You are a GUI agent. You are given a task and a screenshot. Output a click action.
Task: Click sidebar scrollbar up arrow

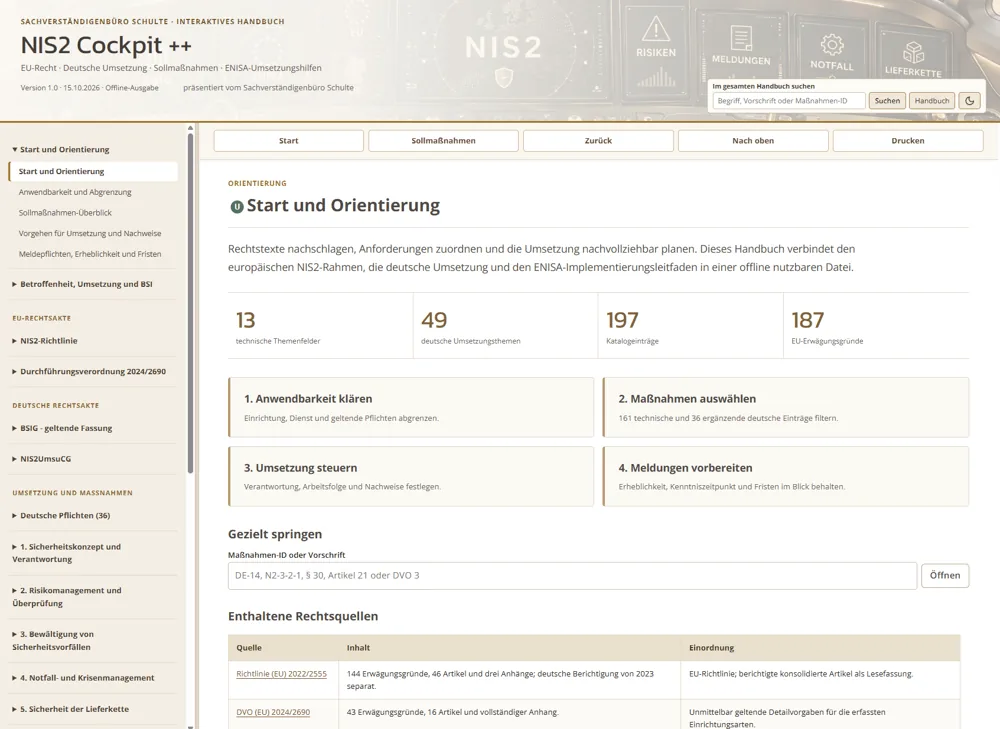pyautogui.click(x=190, y=128)
